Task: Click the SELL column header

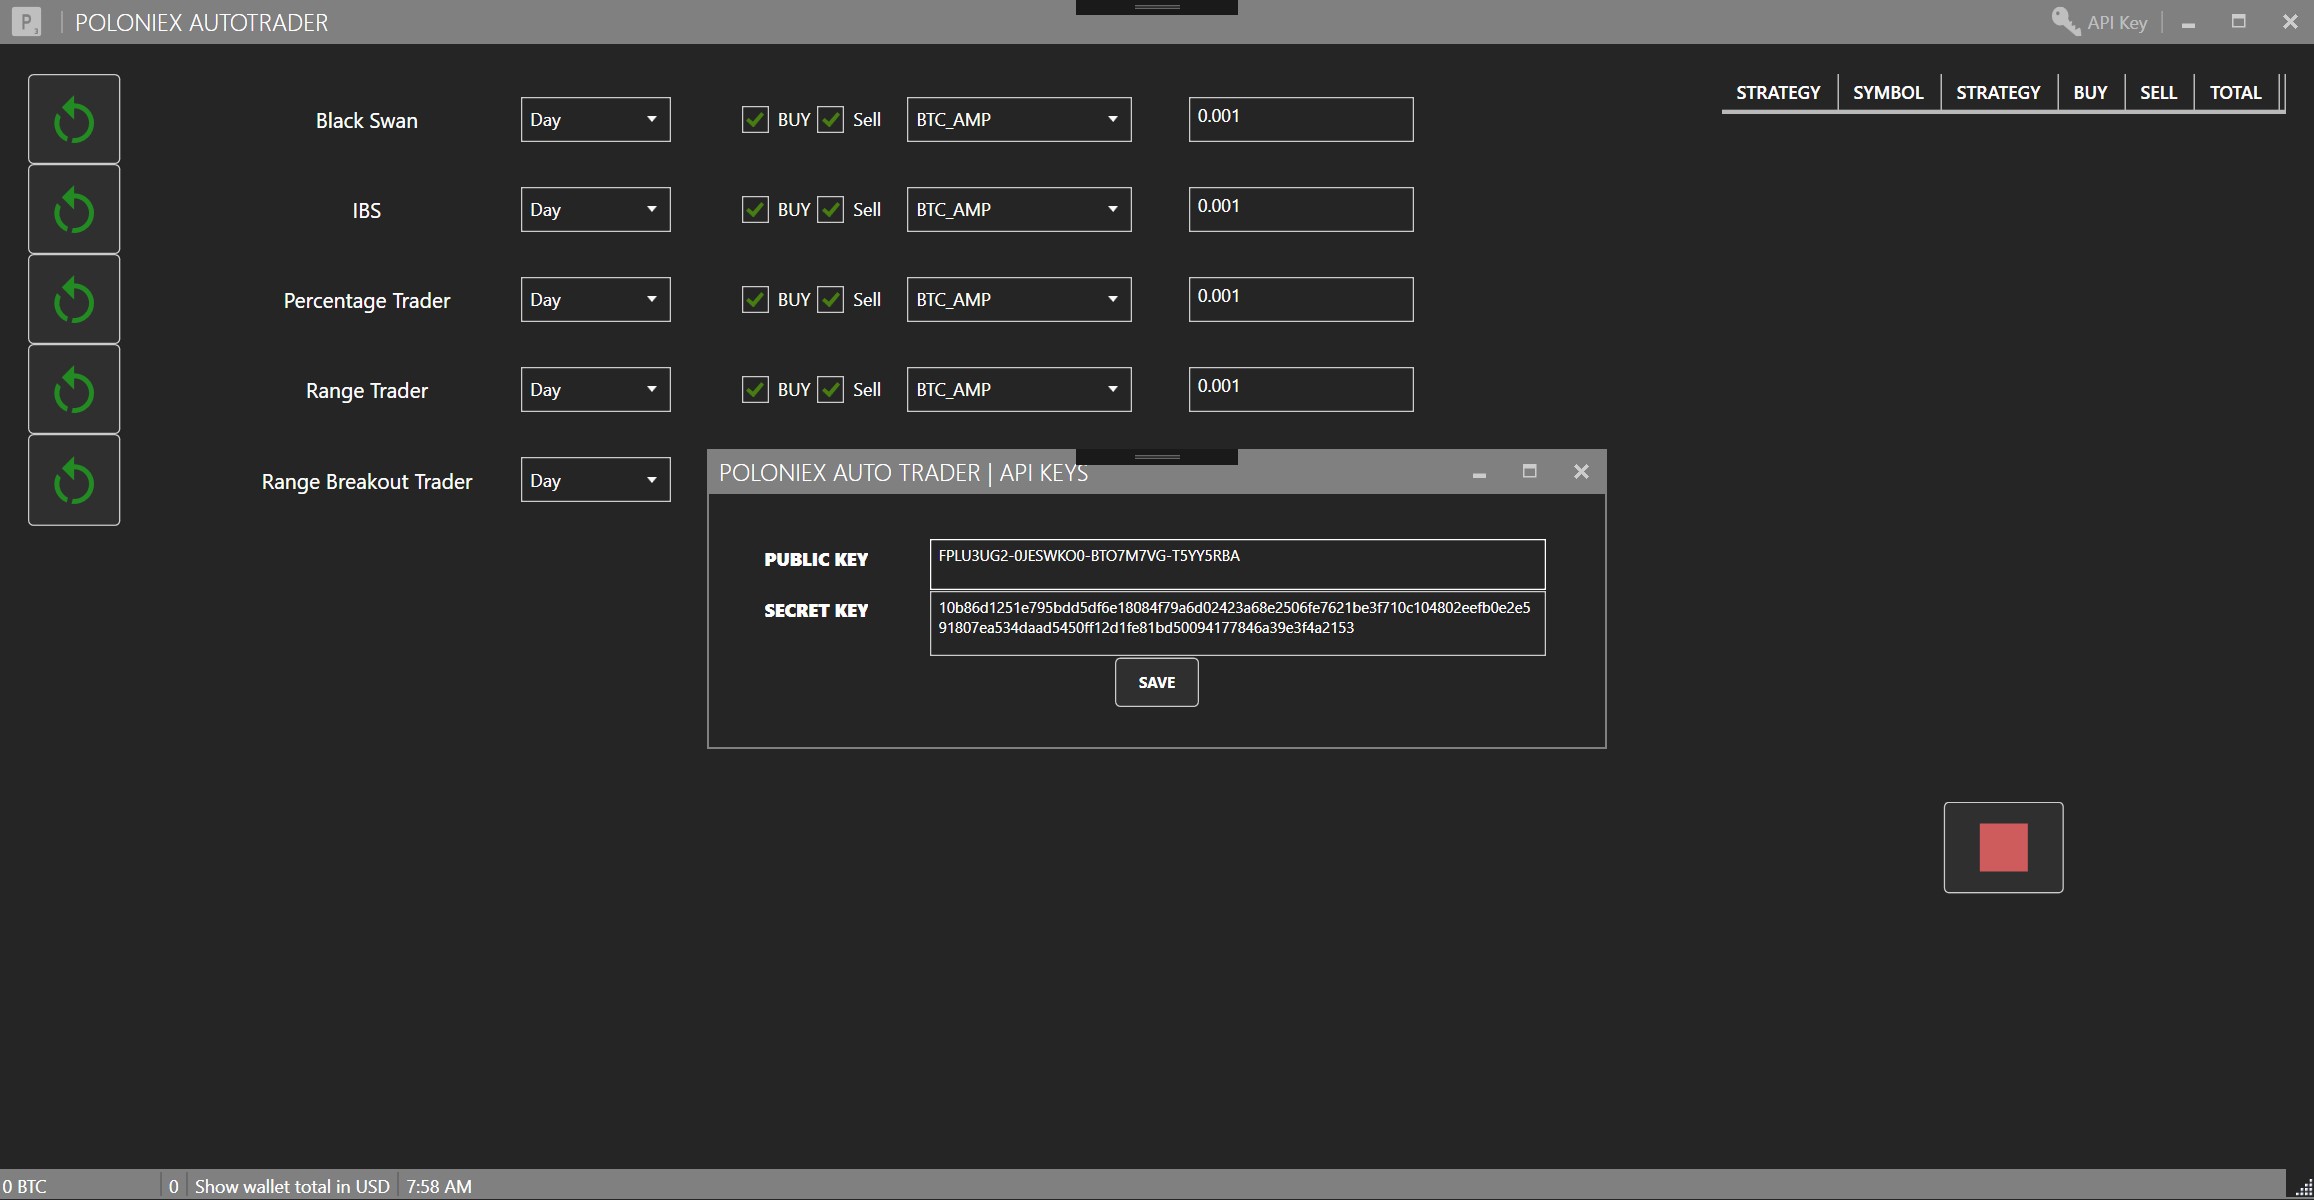Action: (x=2158, y=93)
